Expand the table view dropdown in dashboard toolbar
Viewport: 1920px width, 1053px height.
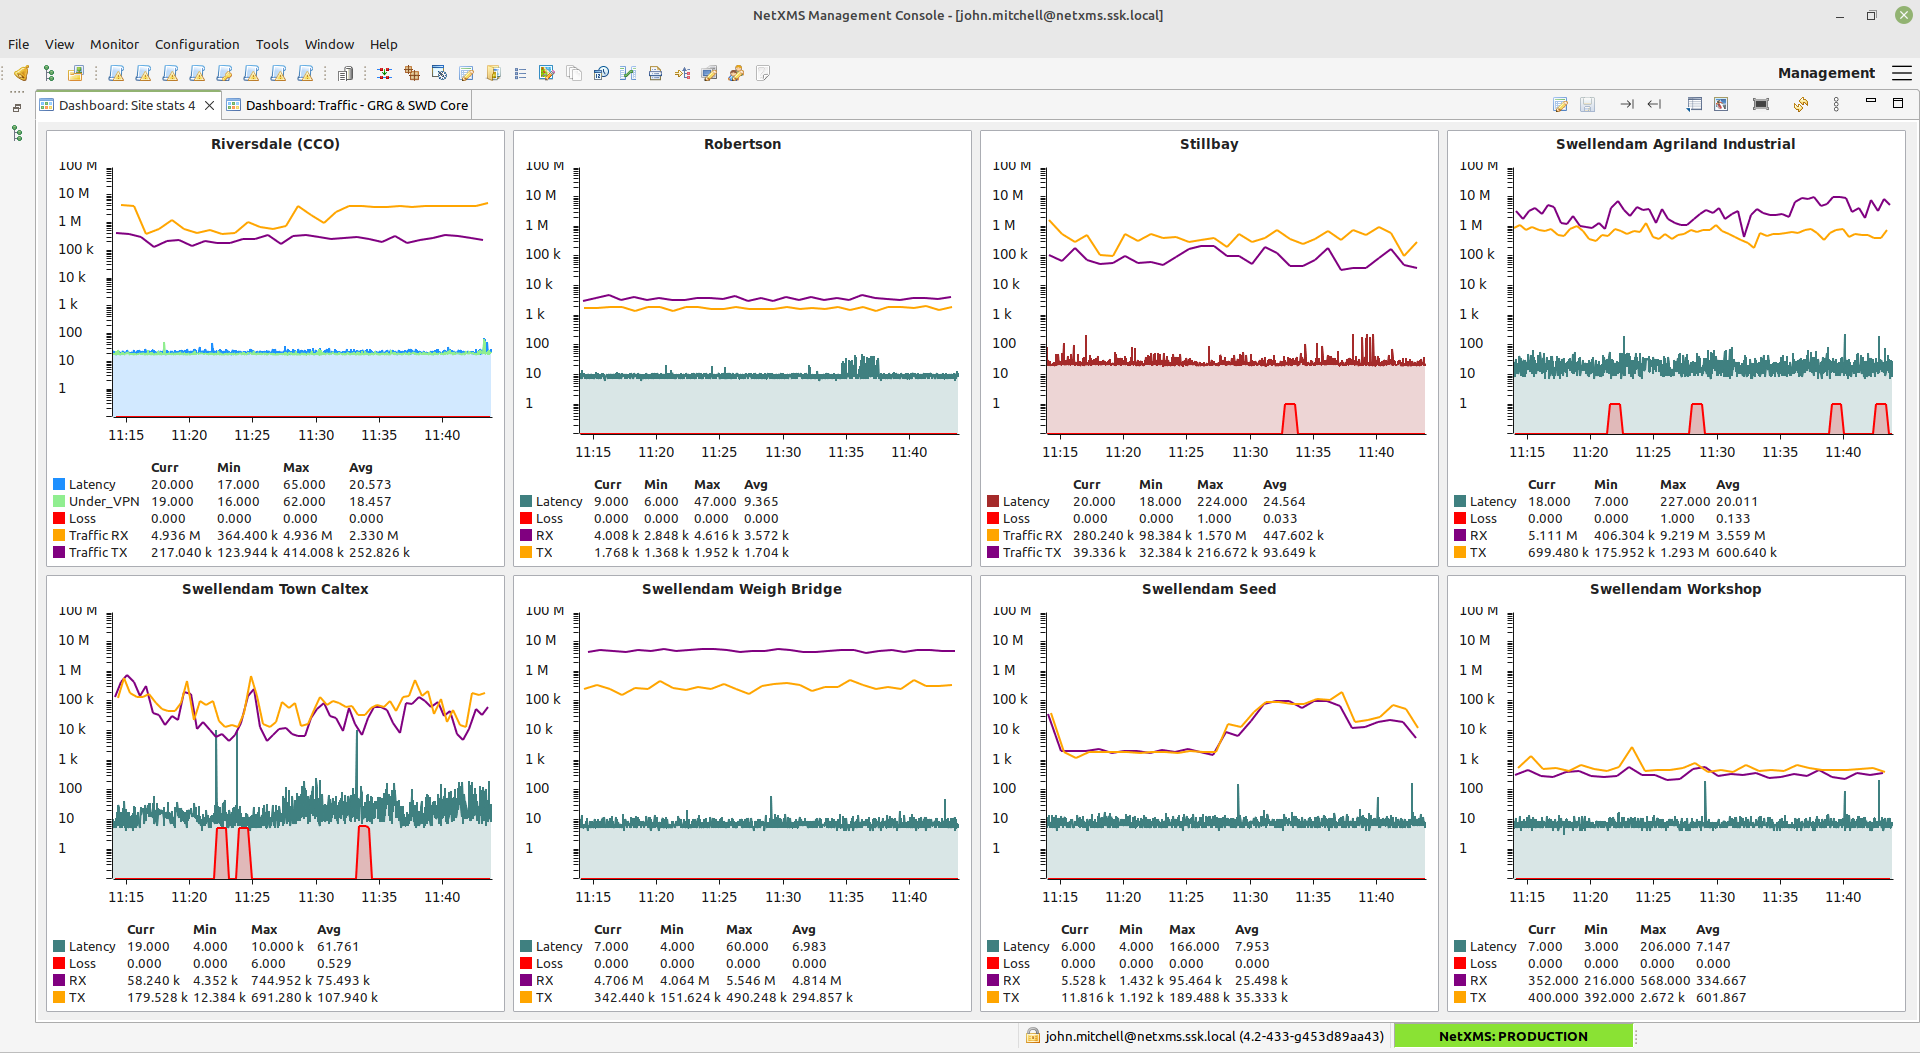pos(1695,104)
